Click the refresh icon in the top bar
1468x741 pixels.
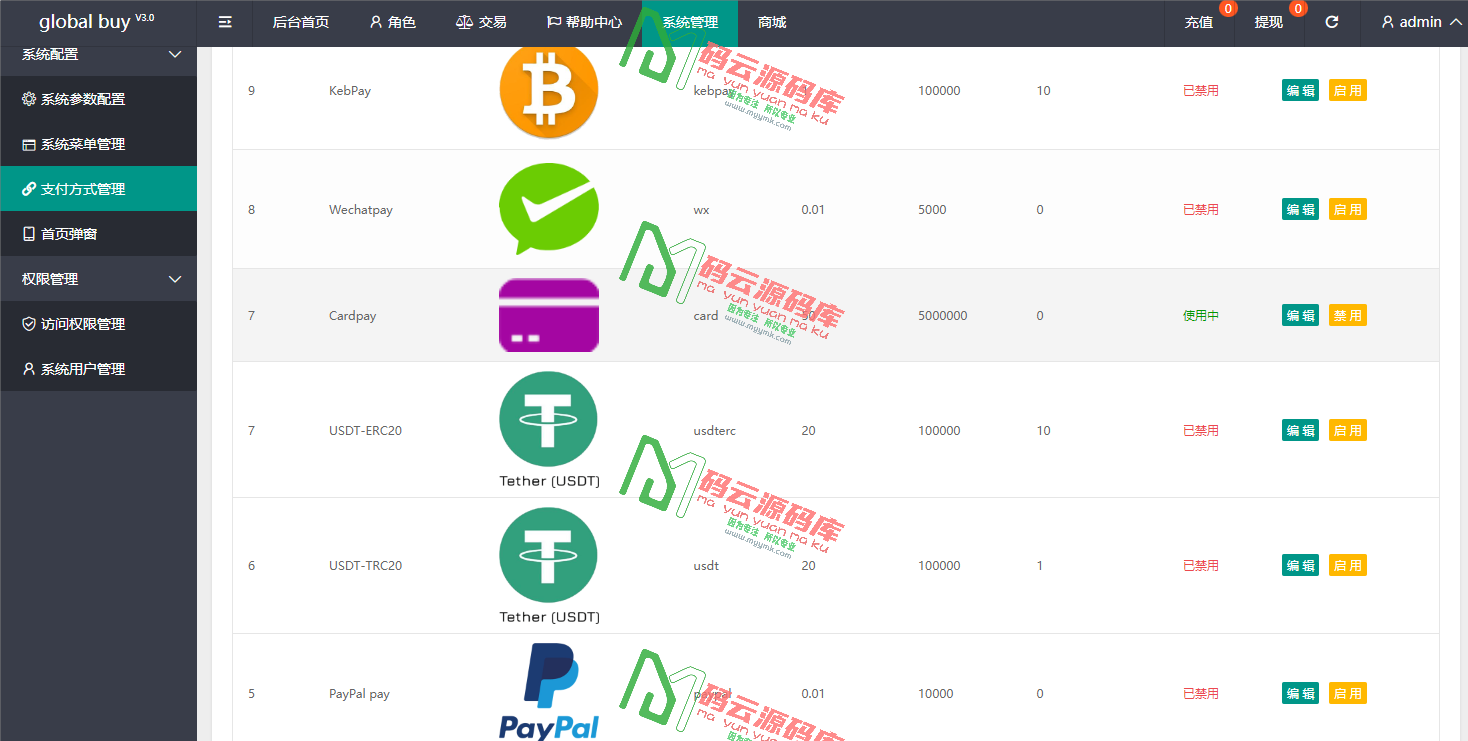point(1331,21)
